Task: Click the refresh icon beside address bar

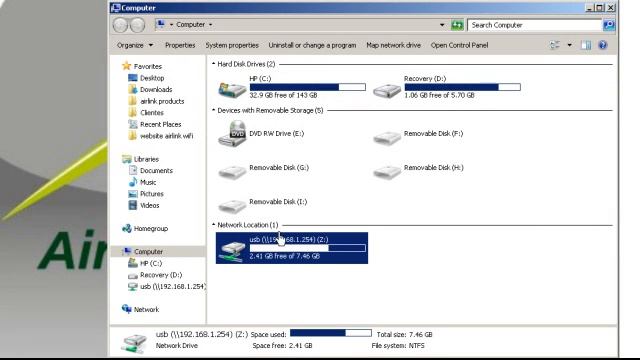Action: pyautogui.click(x=457, y=25)
